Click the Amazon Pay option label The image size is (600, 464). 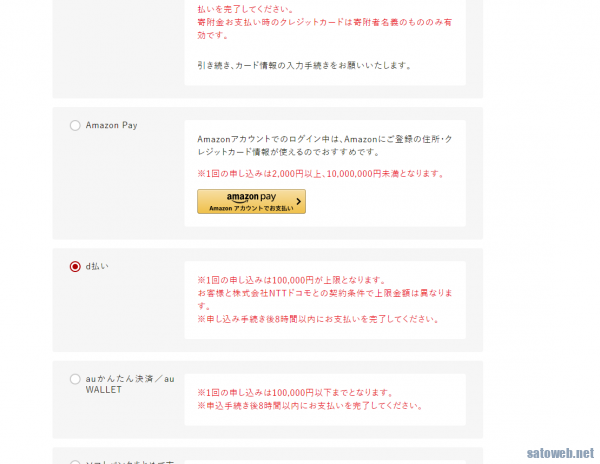[111, 126]
